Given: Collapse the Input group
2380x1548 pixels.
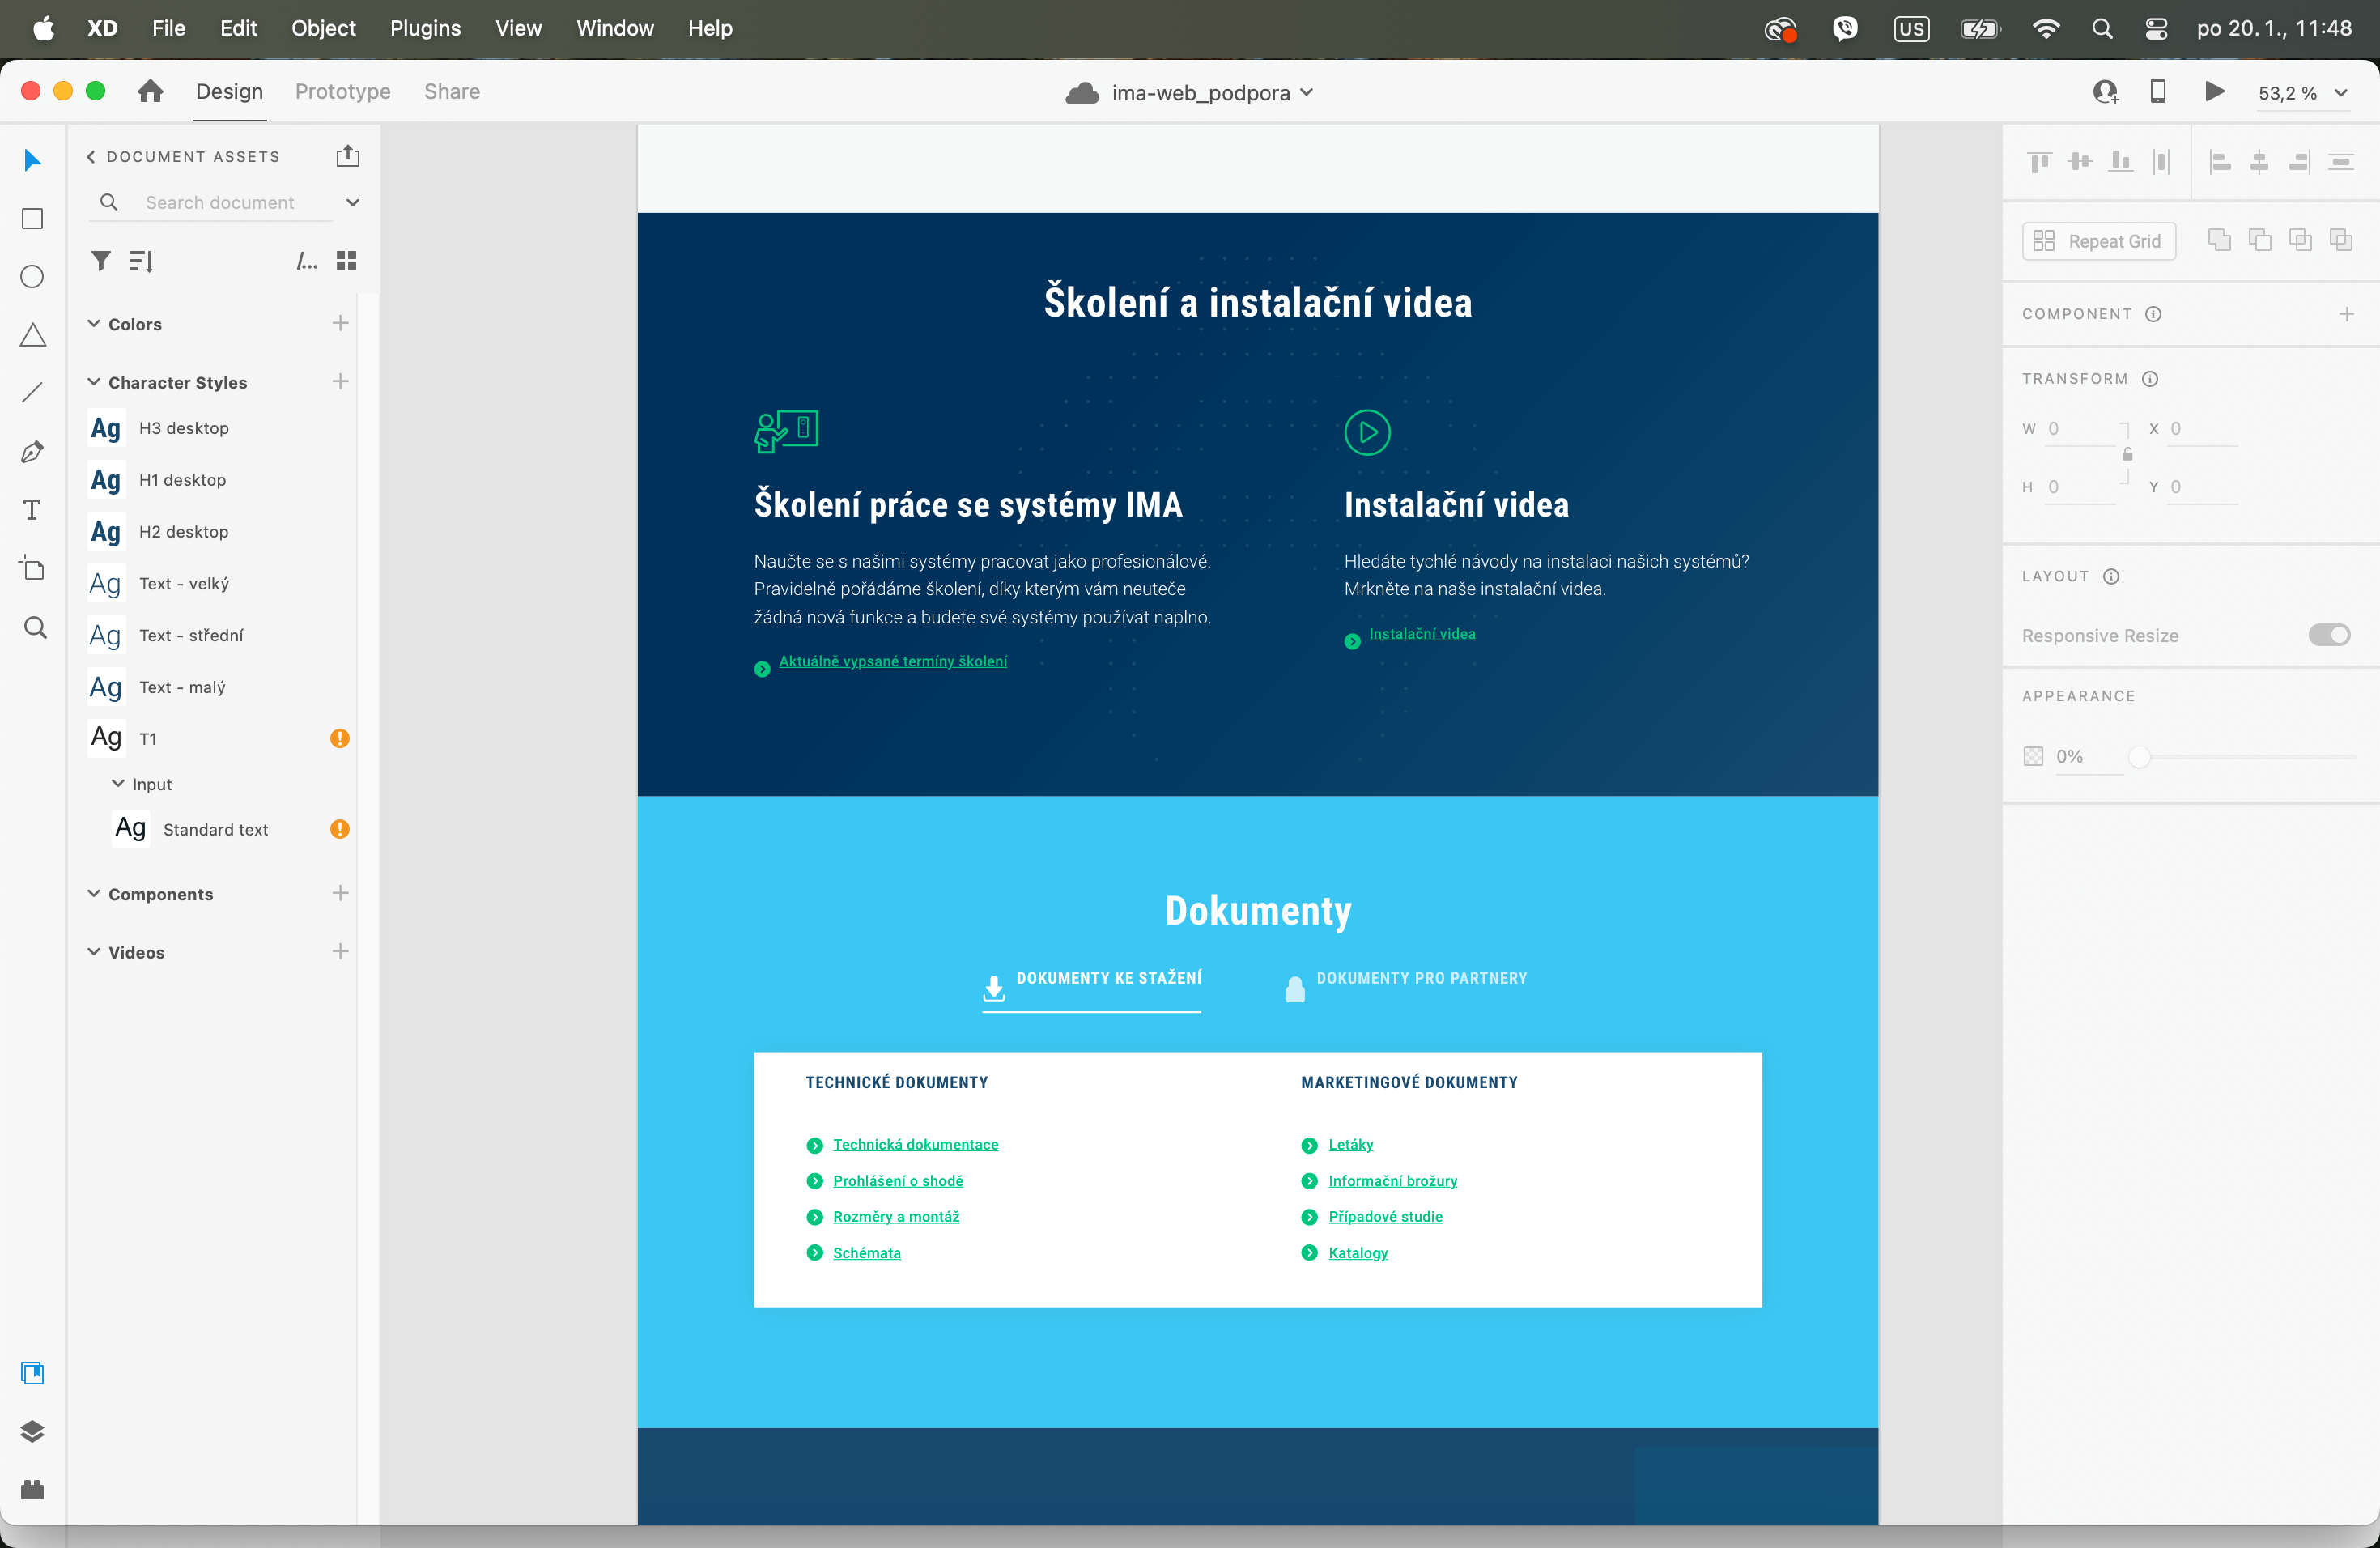Looking at the screenshot, I should click(x=118, y=784).
